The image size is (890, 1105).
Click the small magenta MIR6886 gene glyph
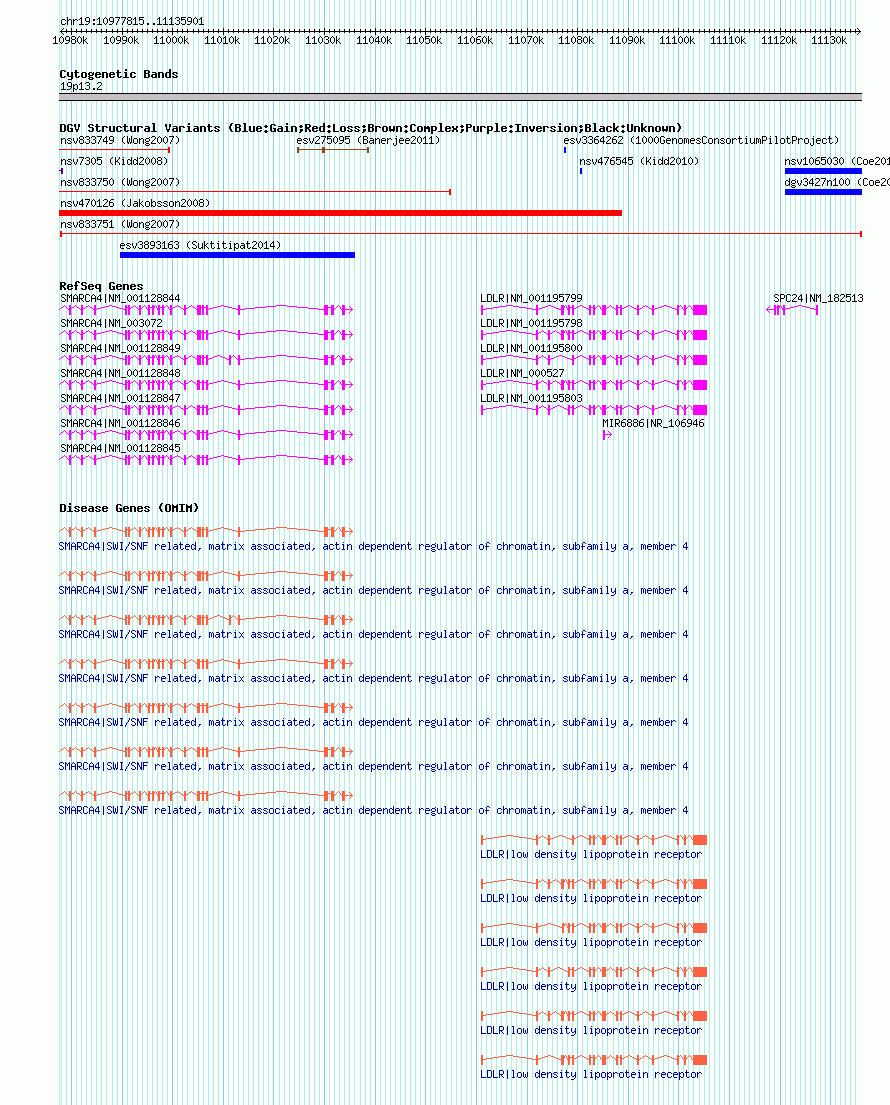coord(607,435)
